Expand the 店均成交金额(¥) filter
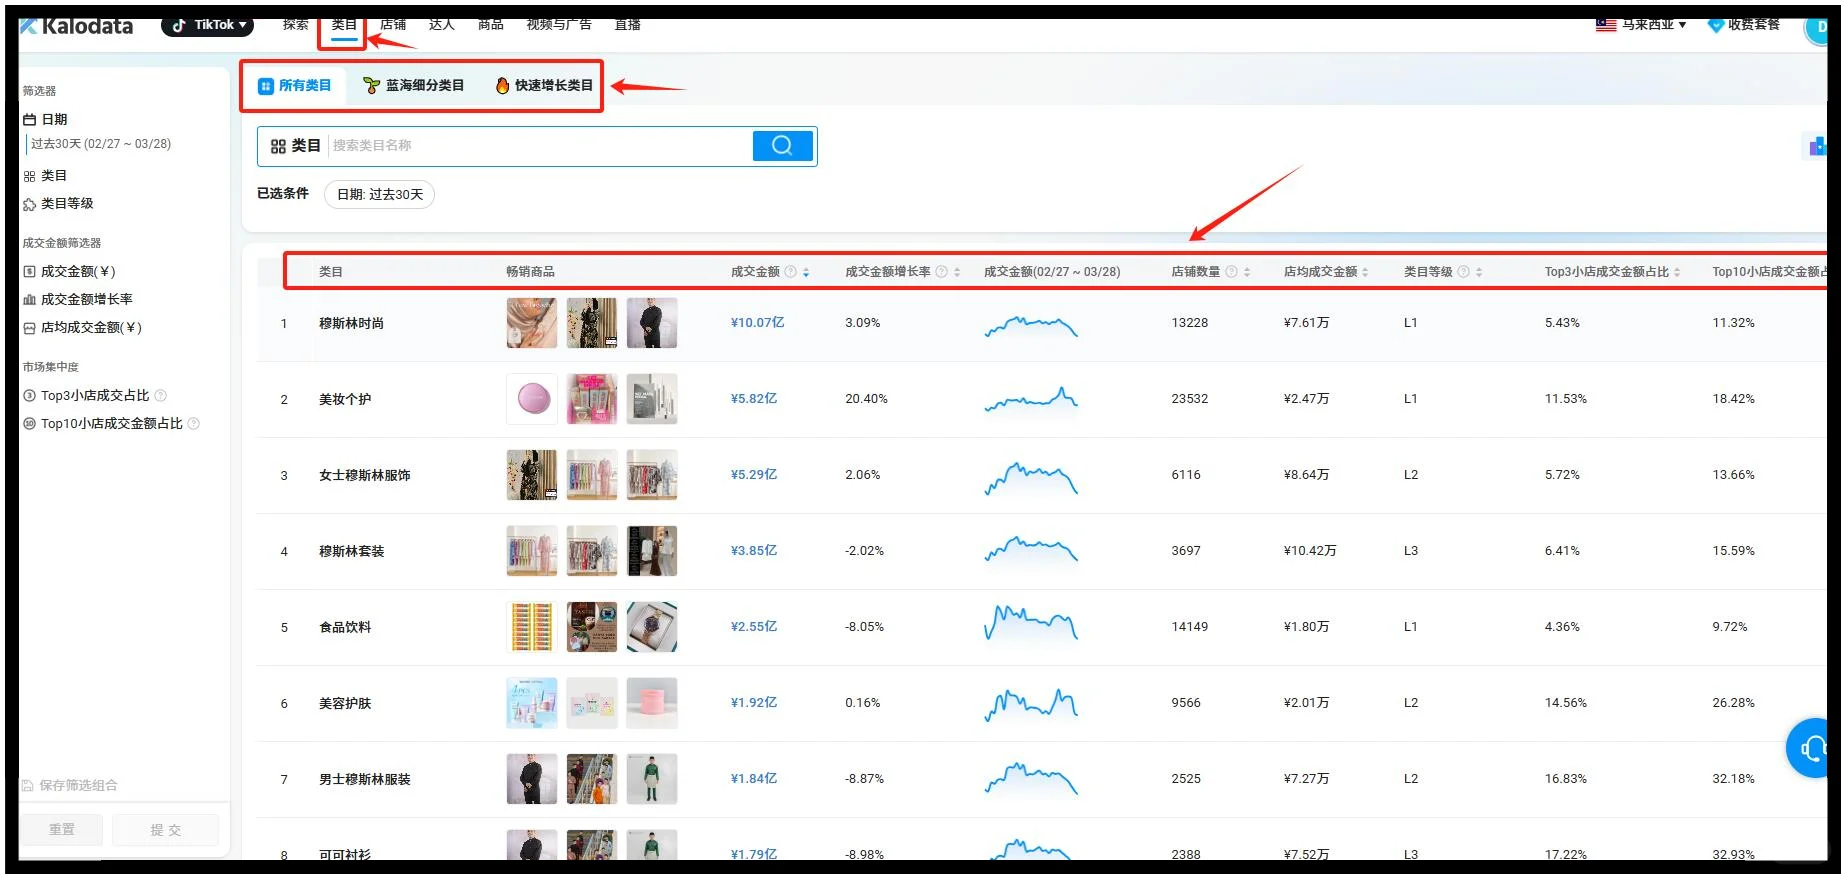 (82, 328)
